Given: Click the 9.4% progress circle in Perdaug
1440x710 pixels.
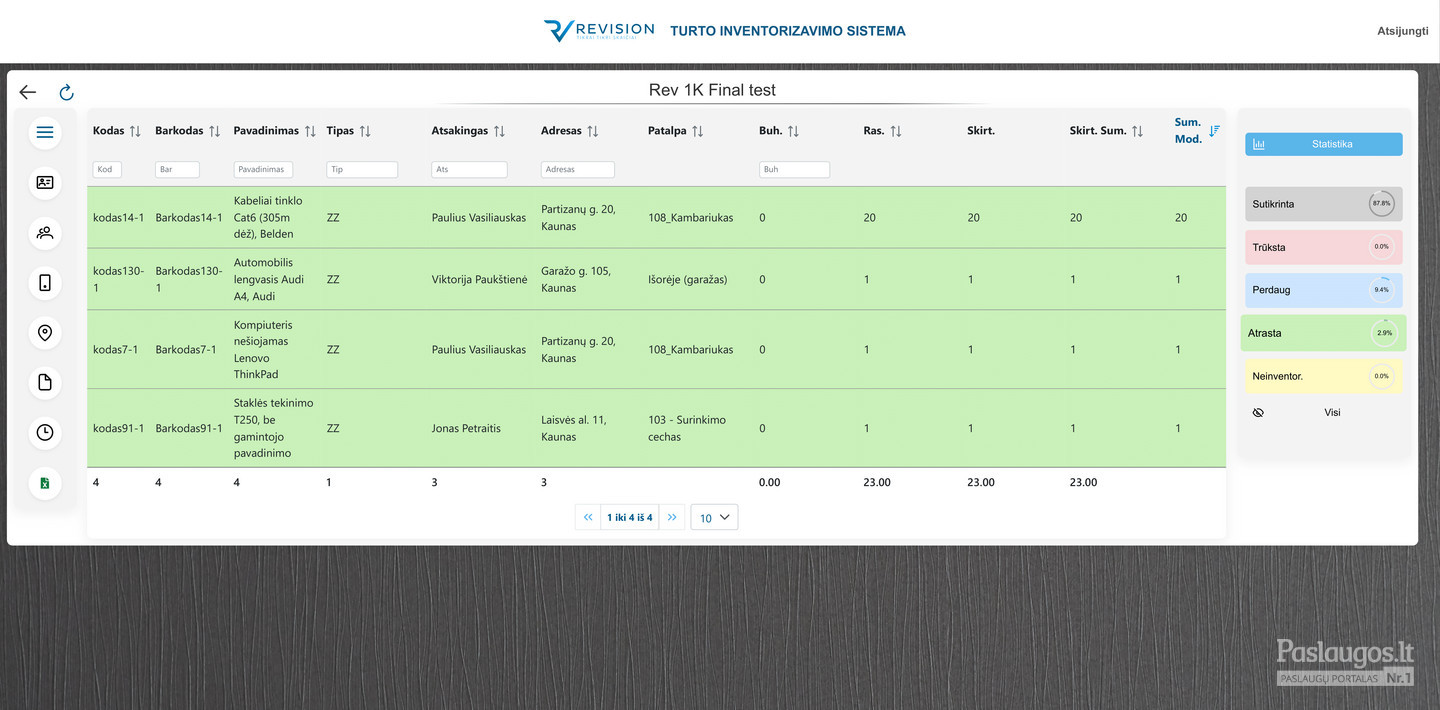Looking at the screenshot, I should (x=1382, y=290).
